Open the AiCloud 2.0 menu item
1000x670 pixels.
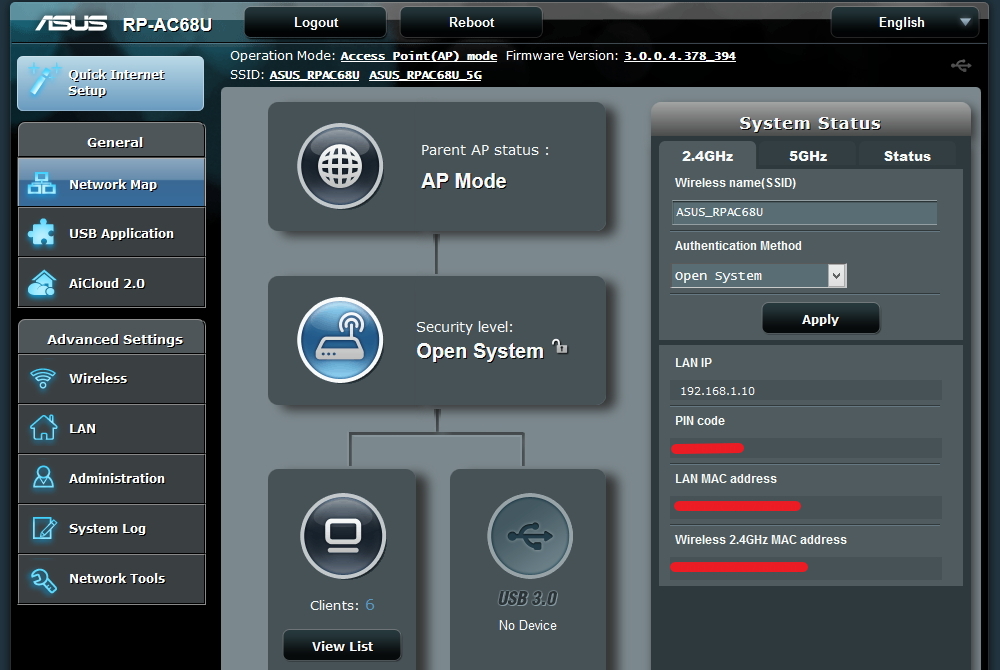coord(112,283)
